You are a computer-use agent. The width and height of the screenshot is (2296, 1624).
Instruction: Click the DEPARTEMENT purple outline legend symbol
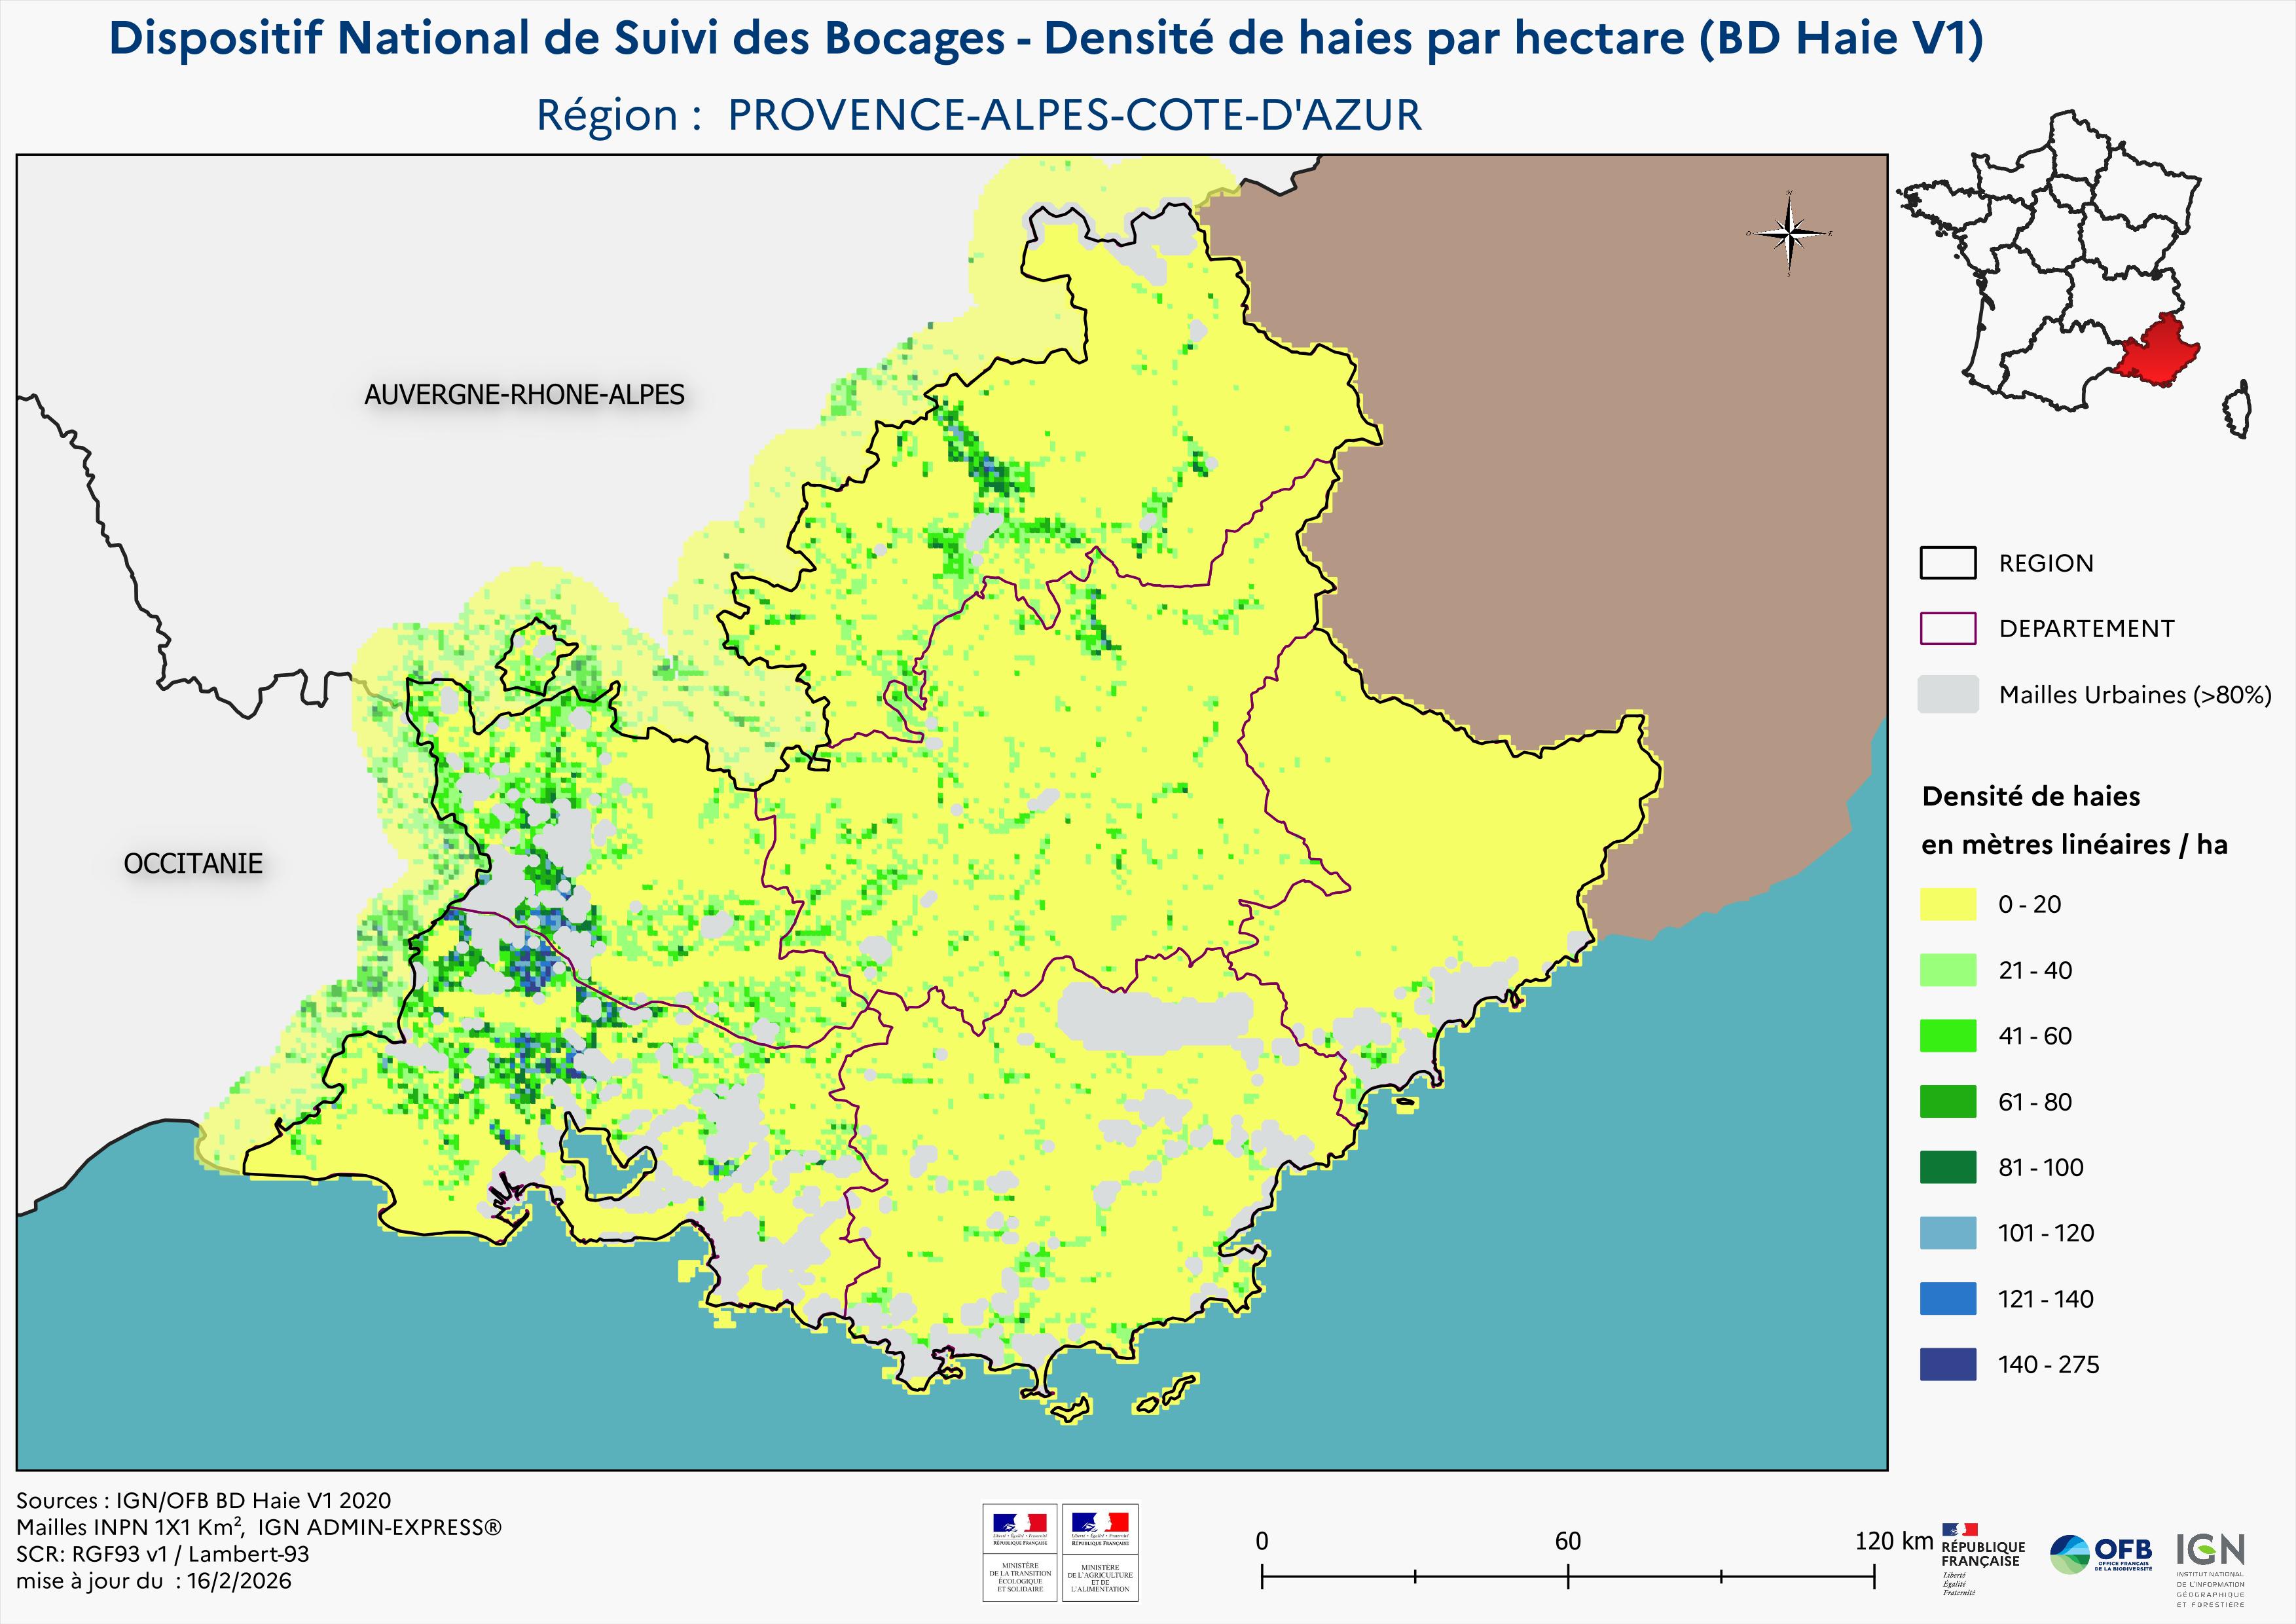1947,628
